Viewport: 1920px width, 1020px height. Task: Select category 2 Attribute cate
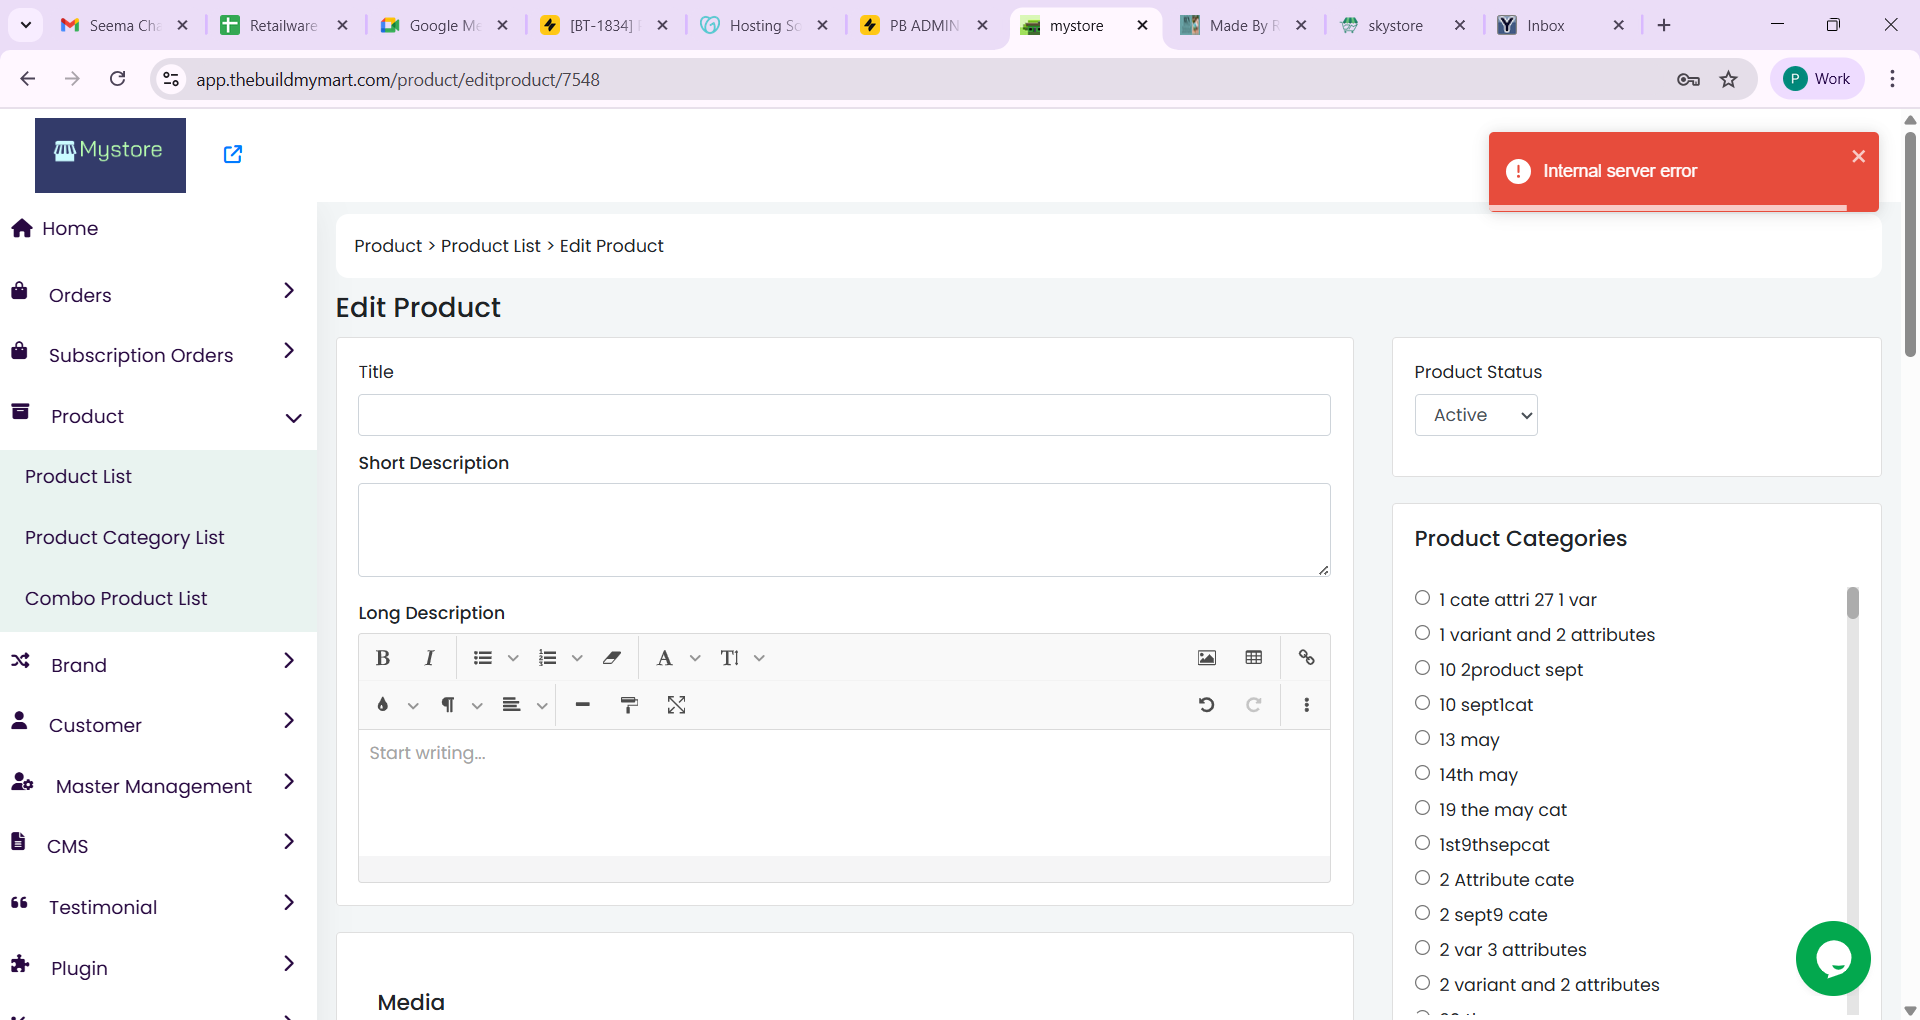click(1422, 878)
